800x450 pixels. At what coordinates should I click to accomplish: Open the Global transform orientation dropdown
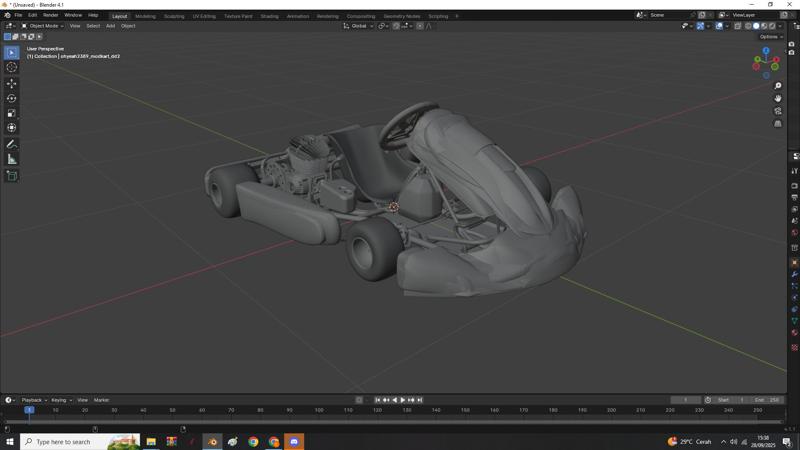(x=358, y=26)
